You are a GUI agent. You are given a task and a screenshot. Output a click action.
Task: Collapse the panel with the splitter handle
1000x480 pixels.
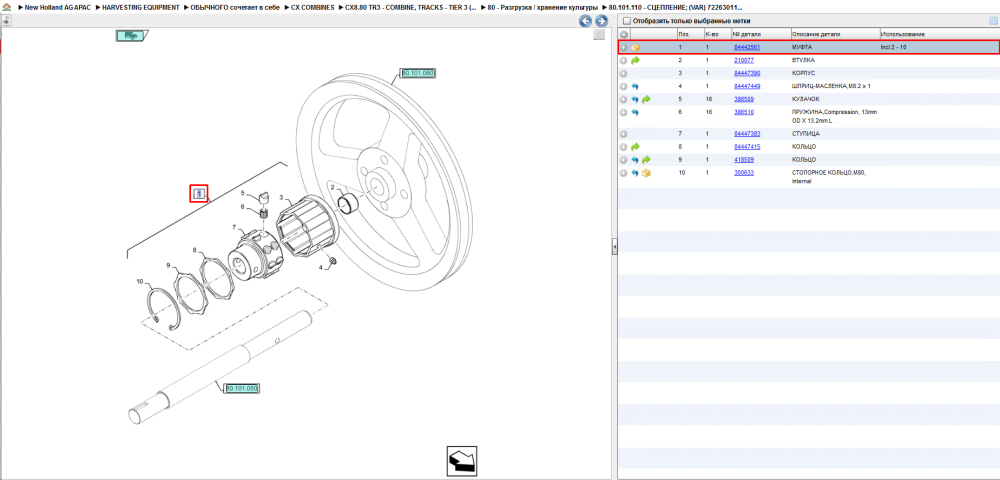pyautogui.click(x=614, y=245)
